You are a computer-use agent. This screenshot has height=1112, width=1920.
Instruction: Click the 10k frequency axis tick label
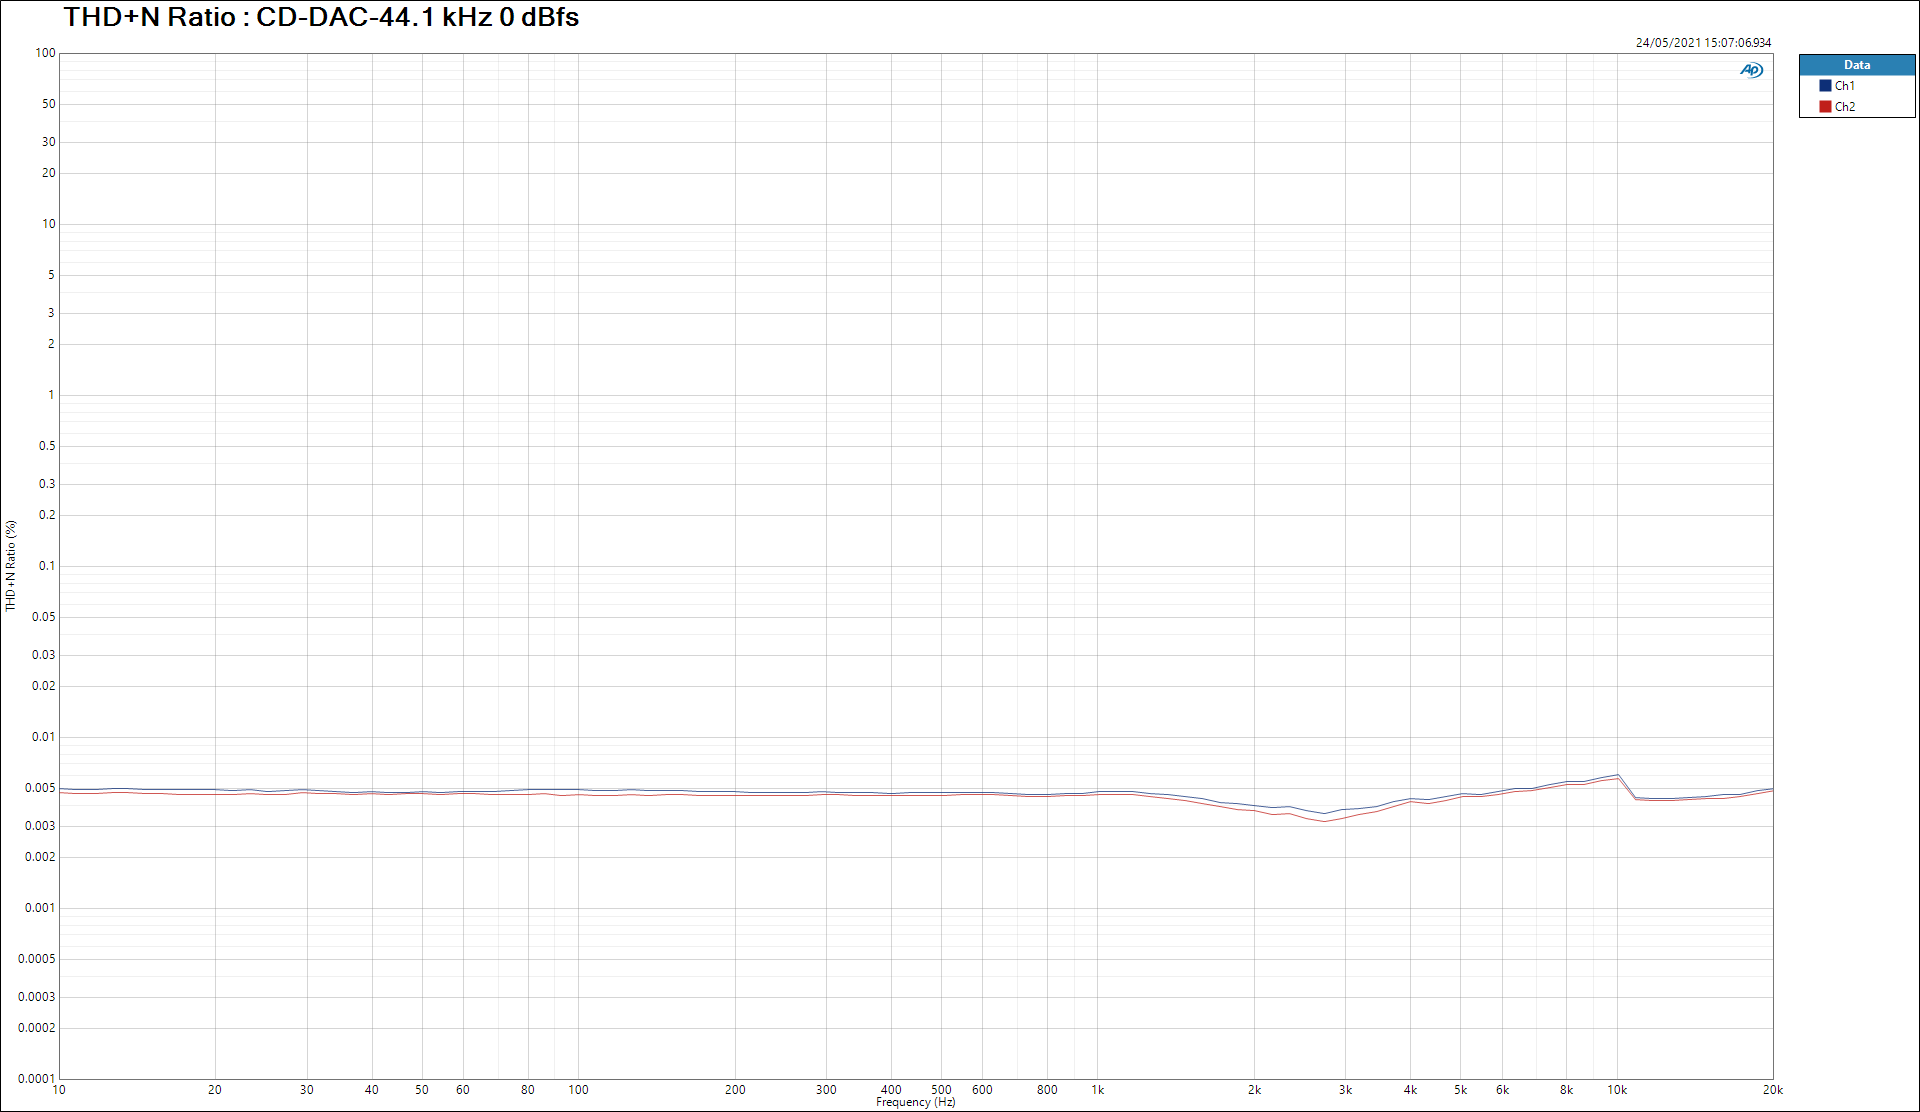[1617, 1090]
